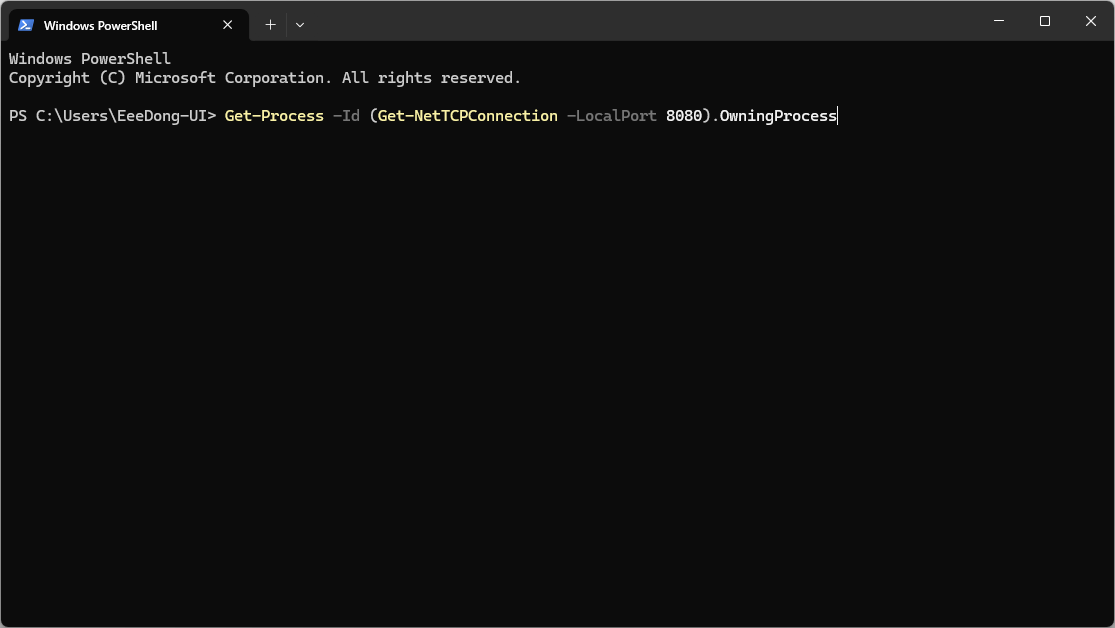Click the 8080 port value

pyautogui.click(x=684, y=116)
